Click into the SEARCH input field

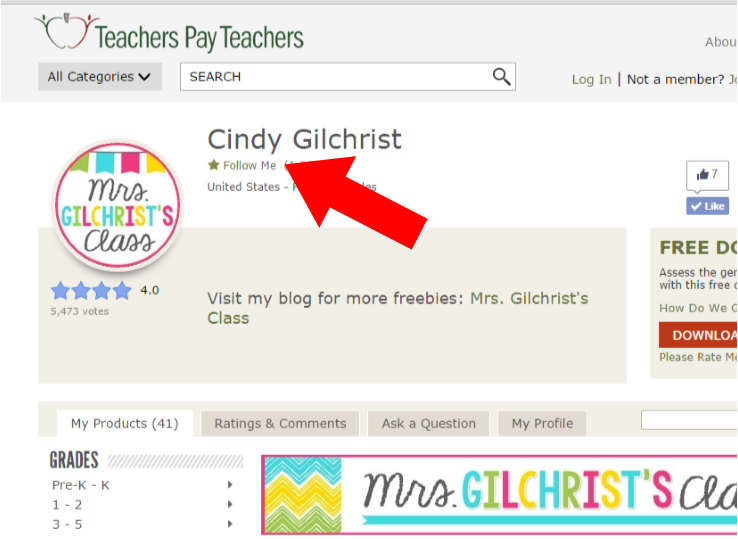pos(337,77)
